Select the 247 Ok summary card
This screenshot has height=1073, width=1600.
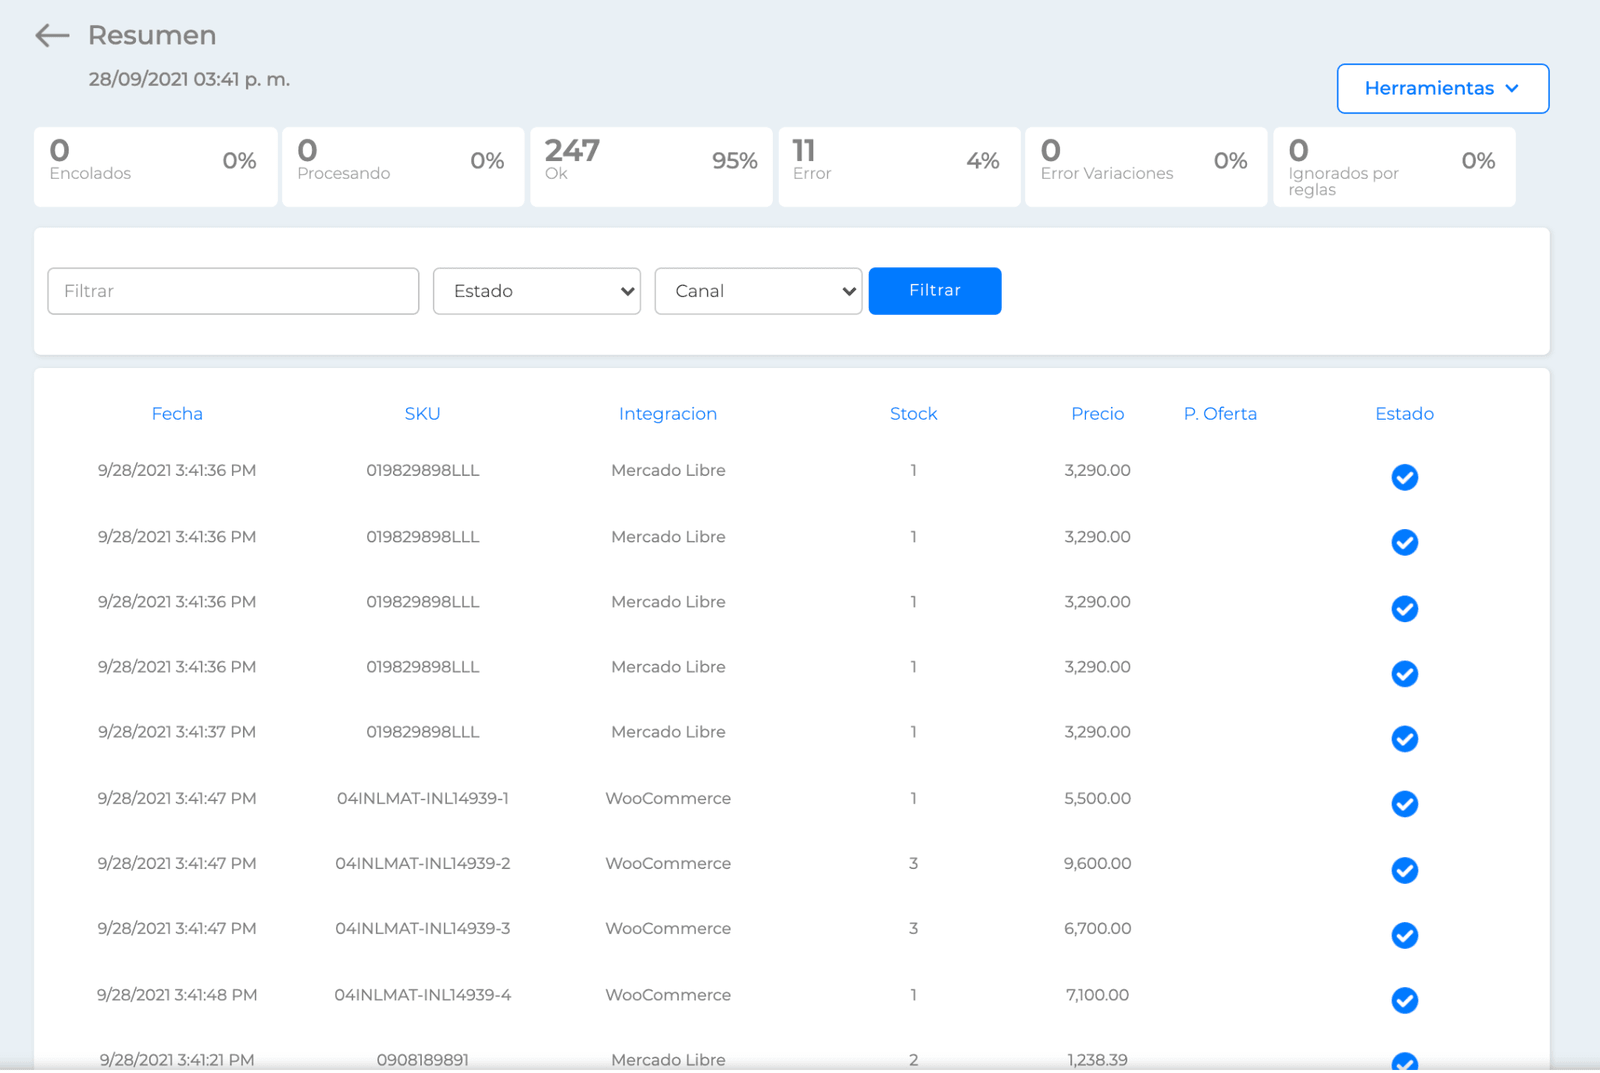point(651,167)
